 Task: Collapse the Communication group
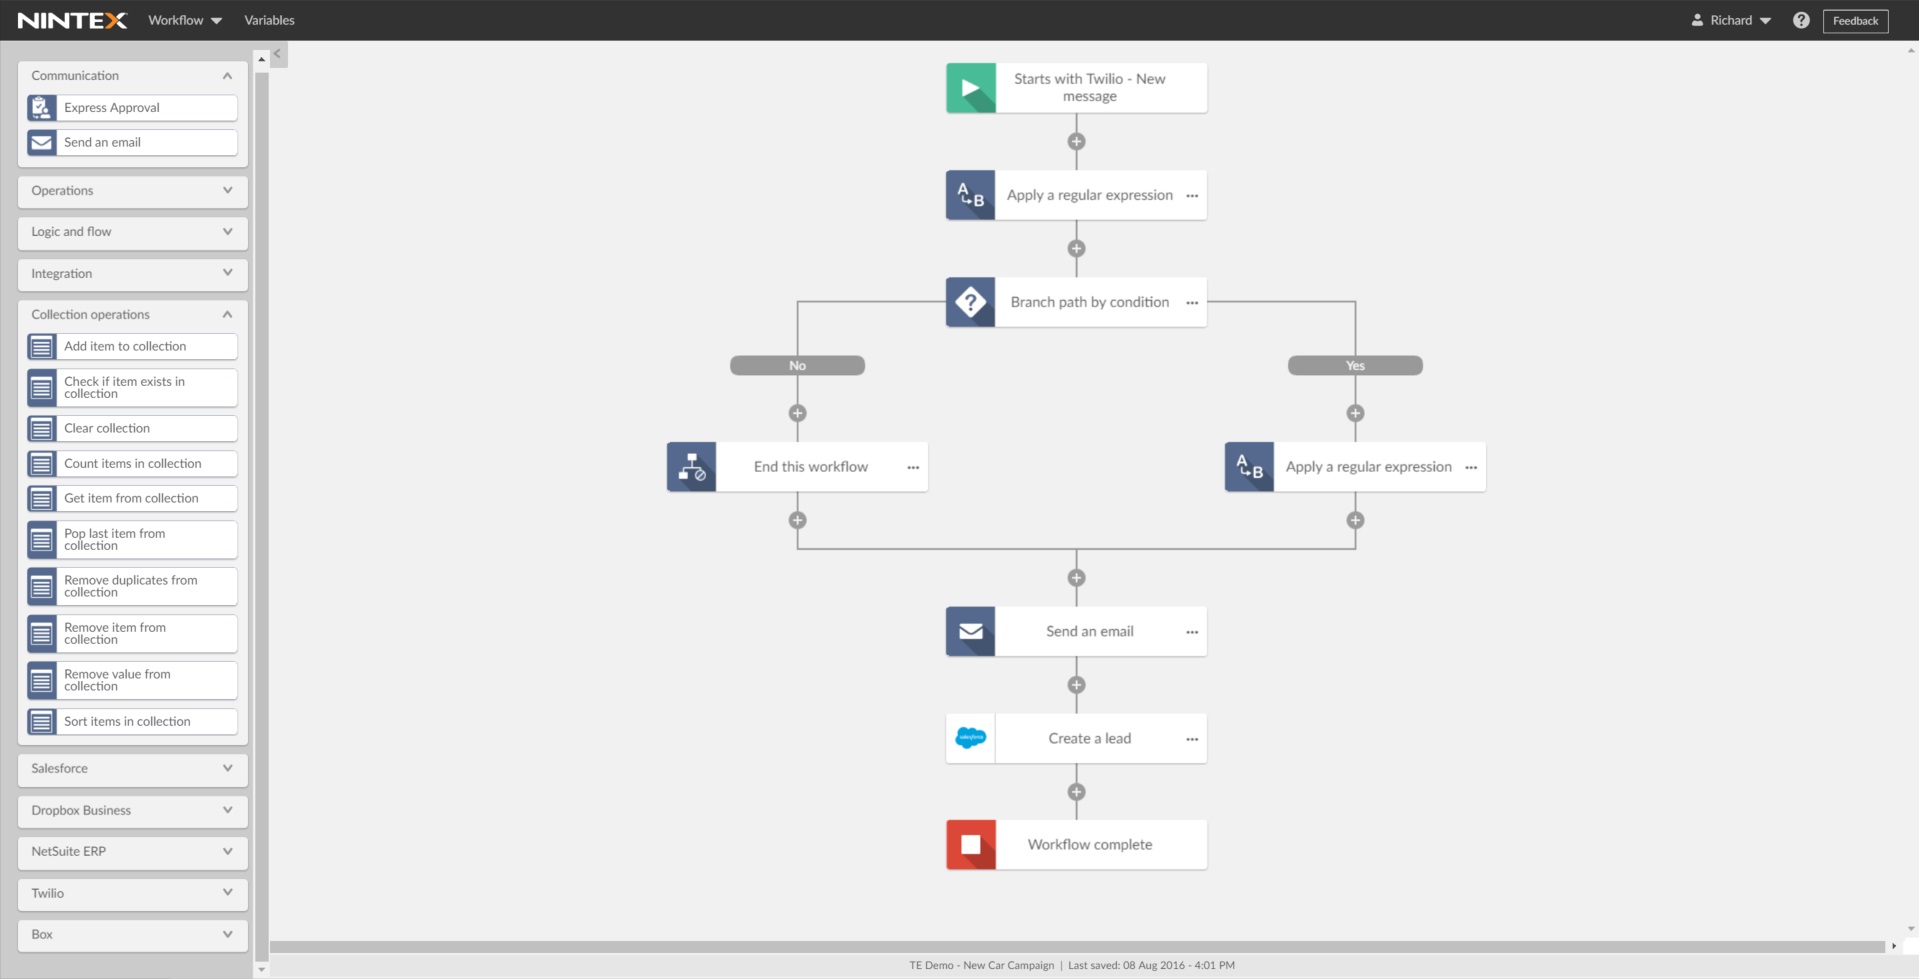pyautogui.click(x=228, y=76)
